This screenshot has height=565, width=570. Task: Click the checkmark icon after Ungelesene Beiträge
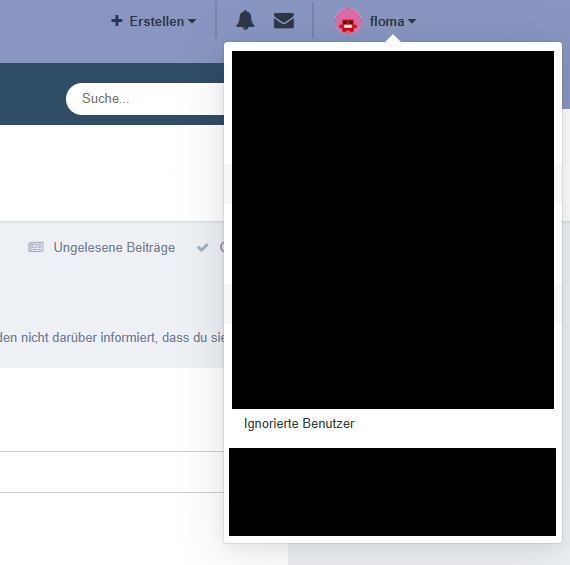[x=203, y=248]
